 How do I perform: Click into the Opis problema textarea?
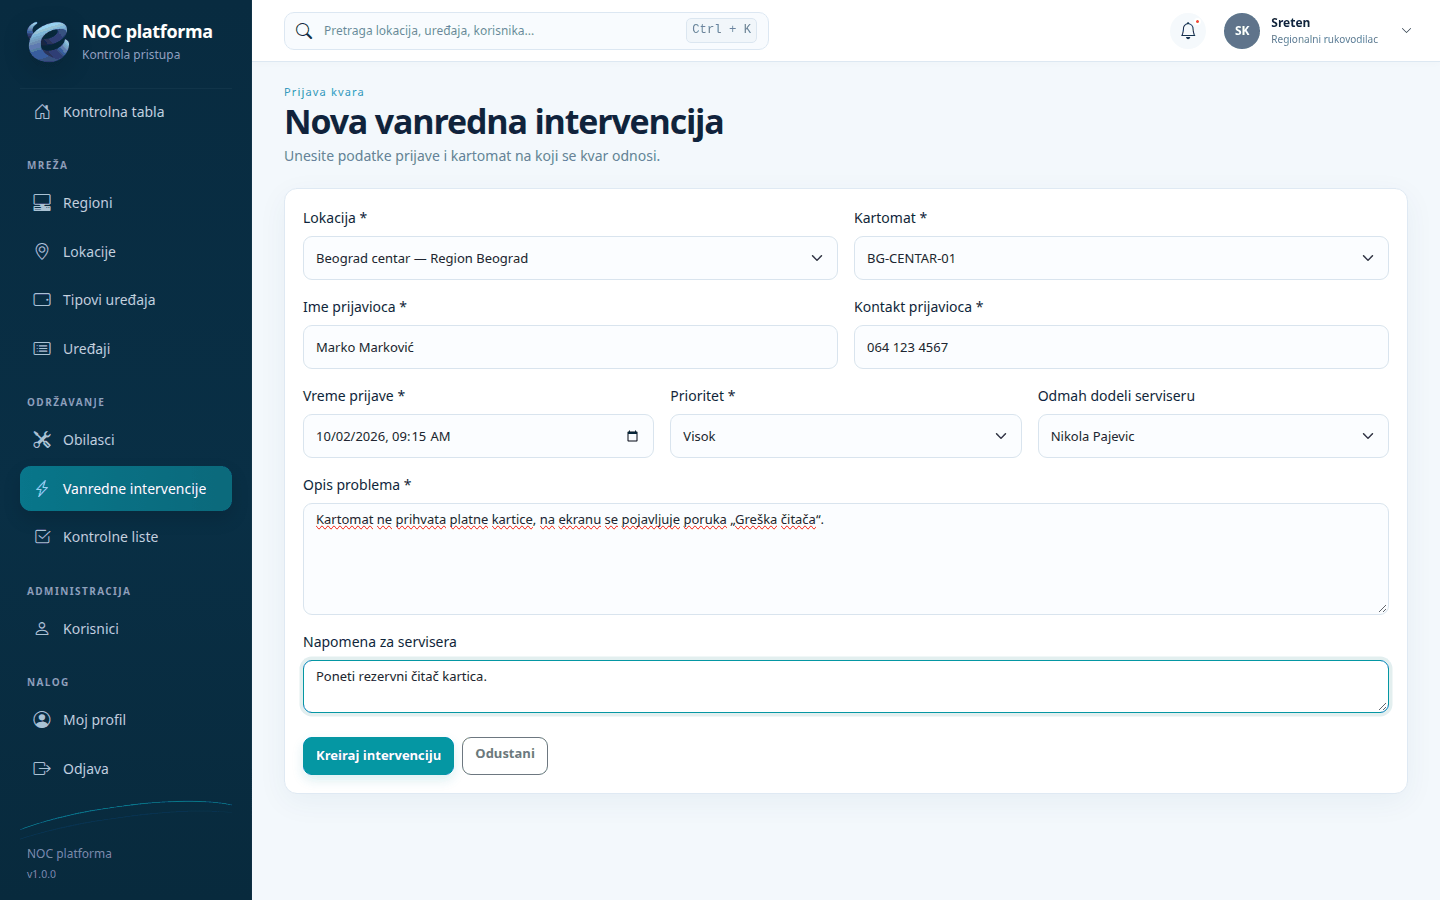pyautogui.click(x=846, y=559)
